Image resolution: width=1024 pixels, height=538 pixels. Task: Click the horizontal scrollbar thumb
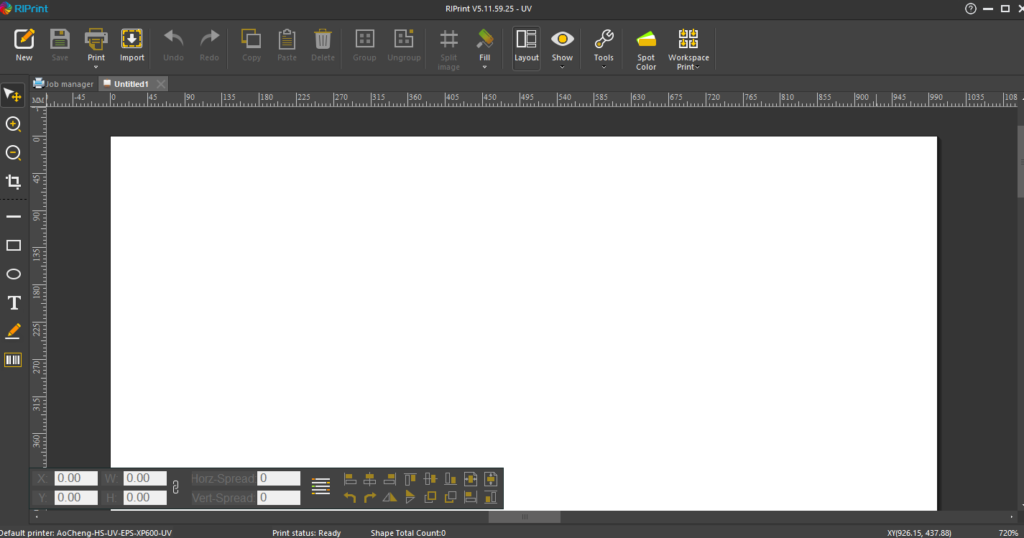coord(524,516)
